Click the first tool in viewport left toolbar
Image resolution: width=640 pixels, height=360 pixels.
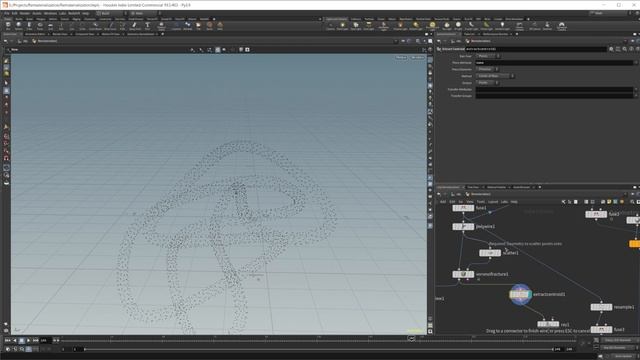(6, 60)
